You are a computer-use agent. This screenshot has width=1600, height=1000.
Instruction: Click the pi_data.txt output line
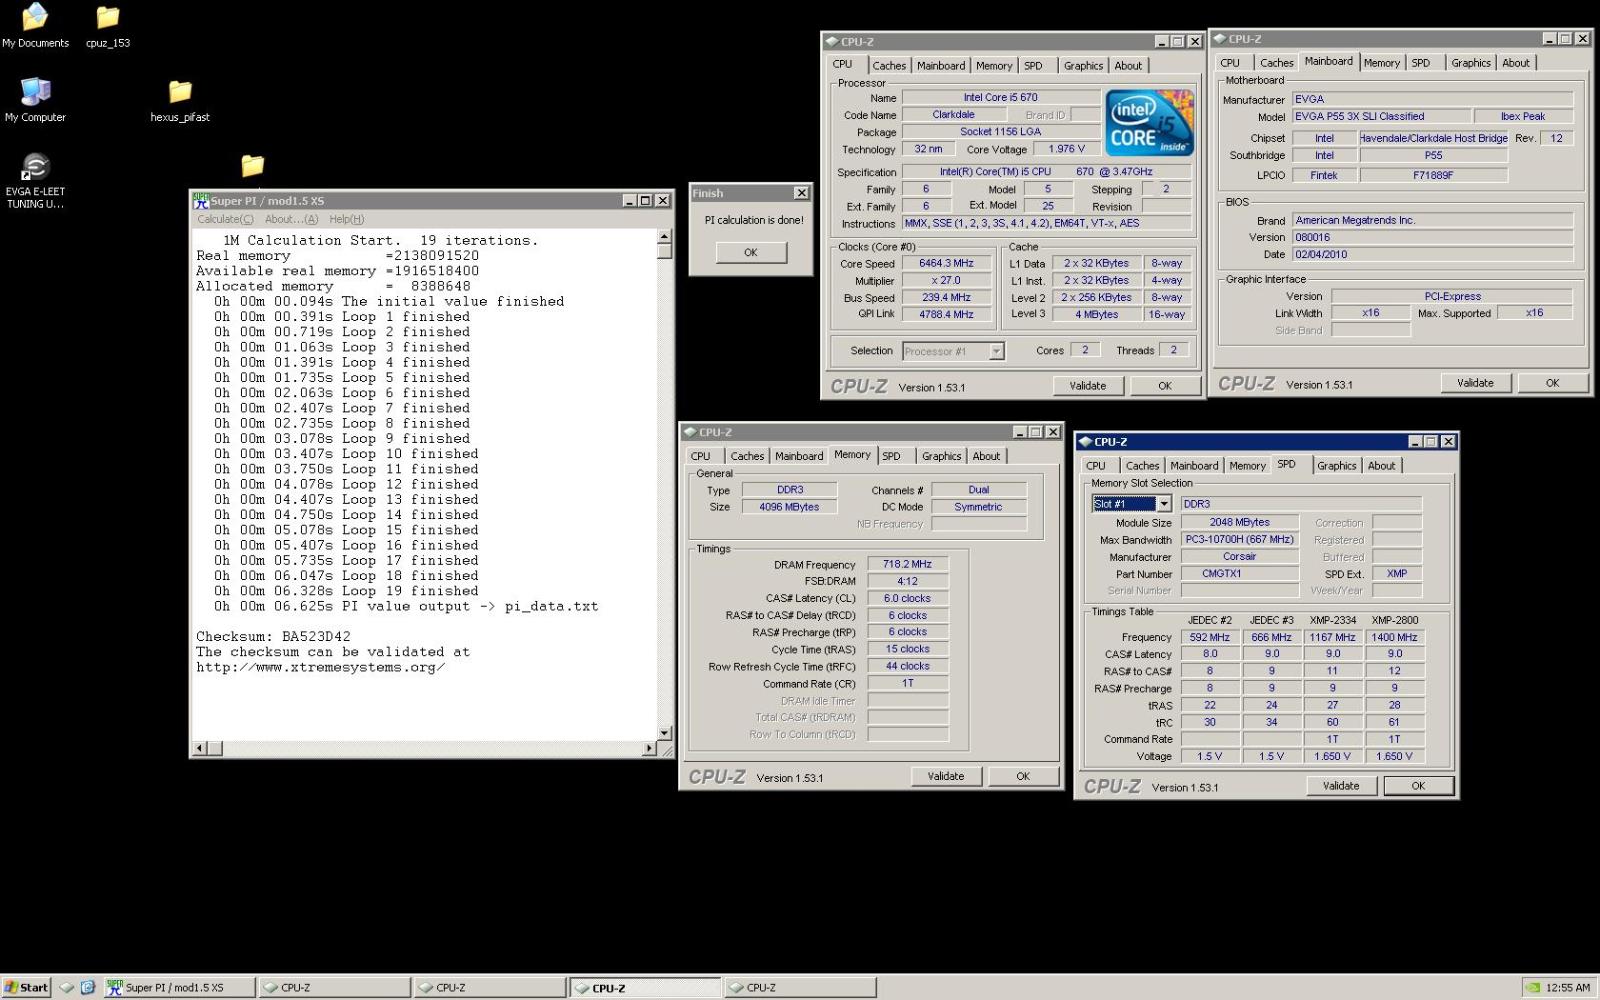click(405, 606)
